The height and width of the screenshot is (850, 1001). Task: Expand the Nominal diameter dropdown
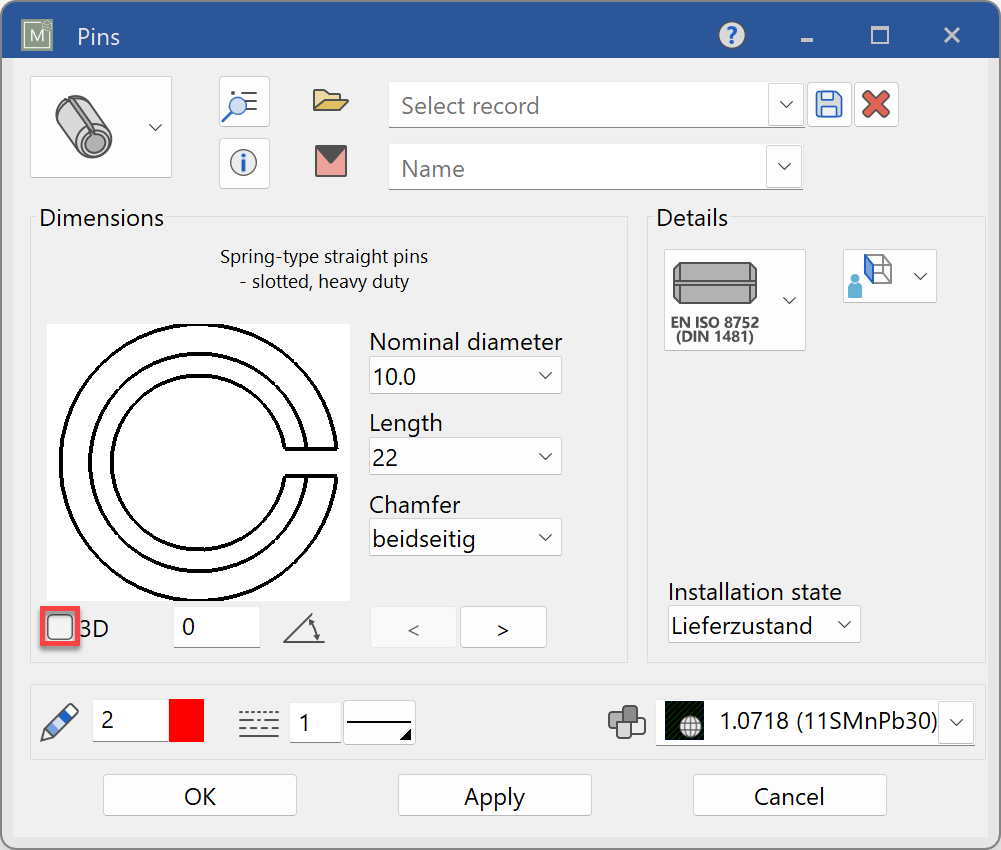[546, 375]
